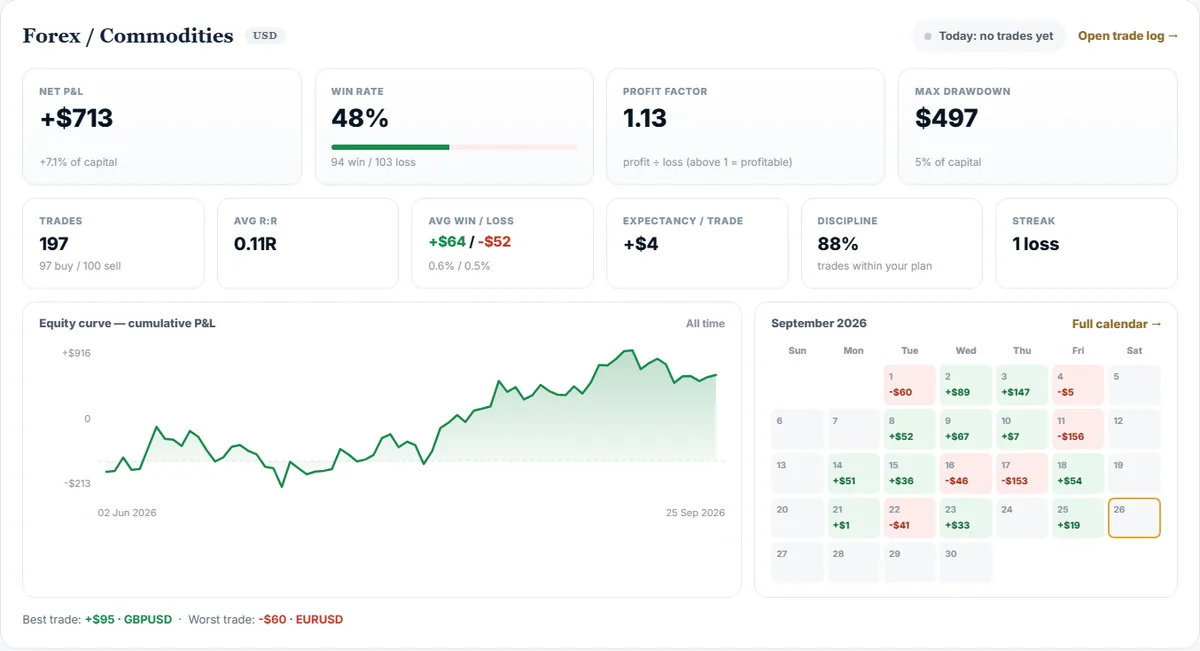Screen dimensions: 1200x651
Task: Select September 9 with +$67 in calendar
Action: (x=966, y=429)
